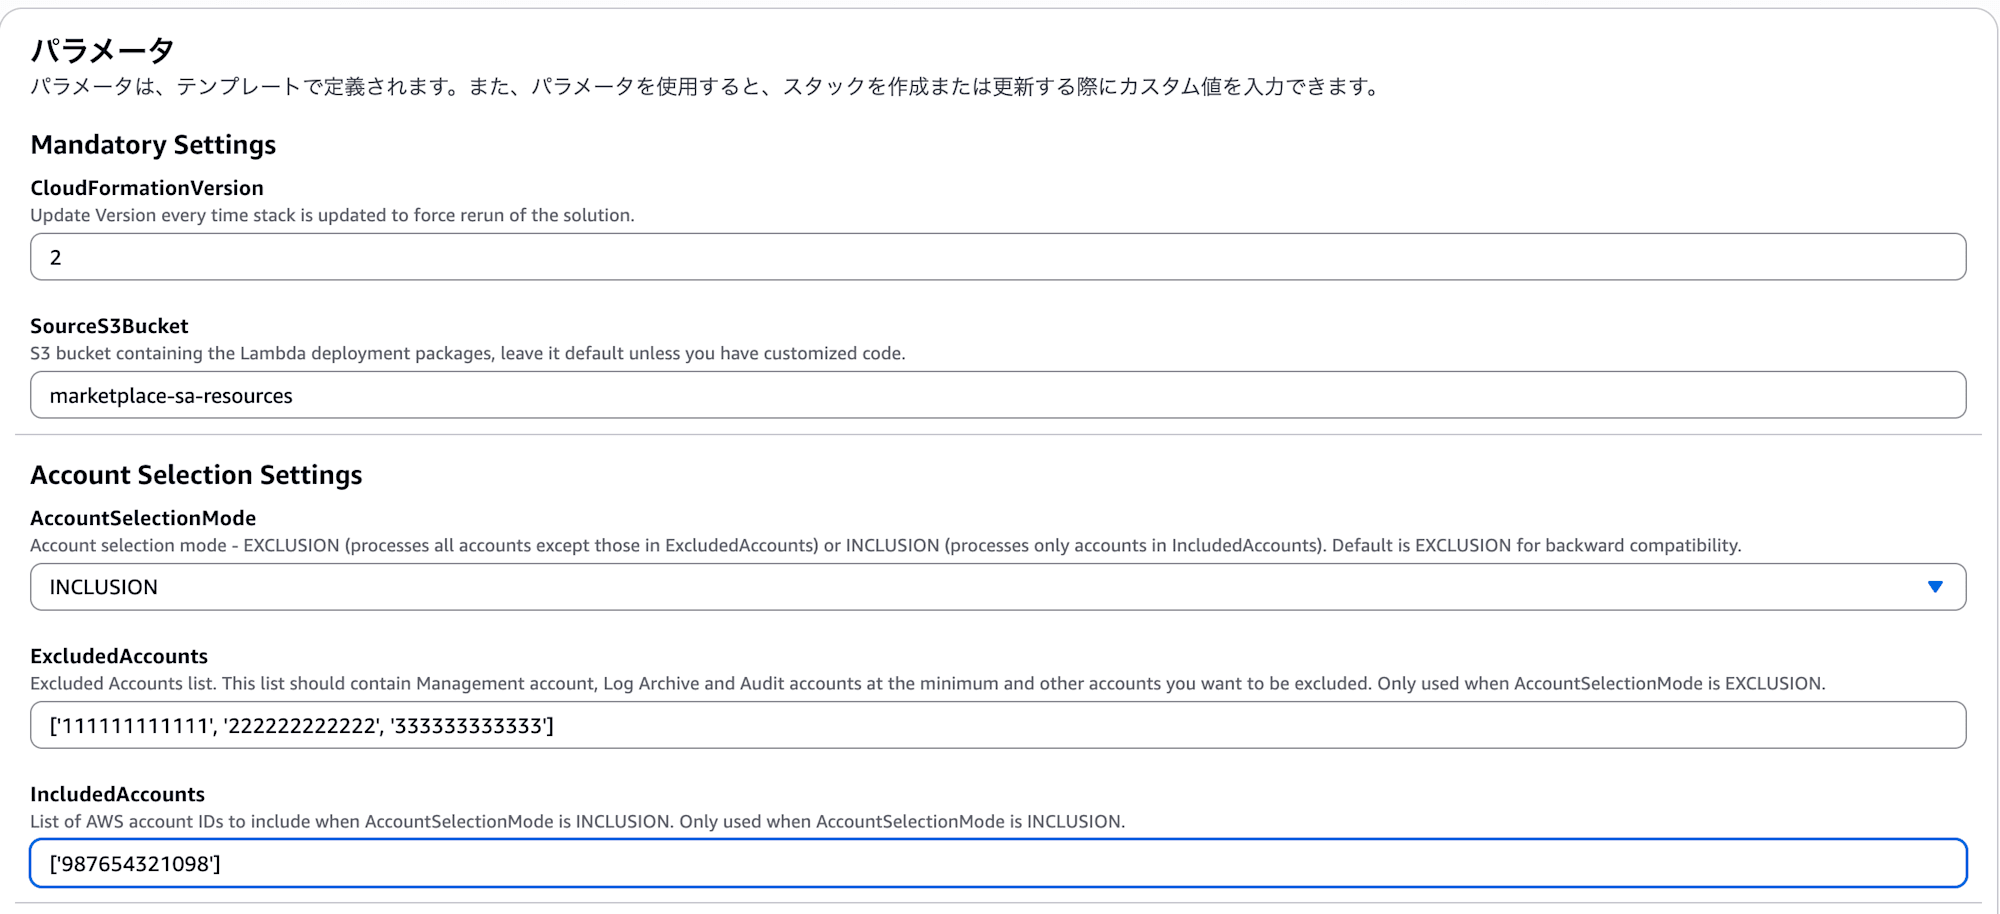
Task: Click the Mandatory Settings heading
Action: (x=153, y=145)
